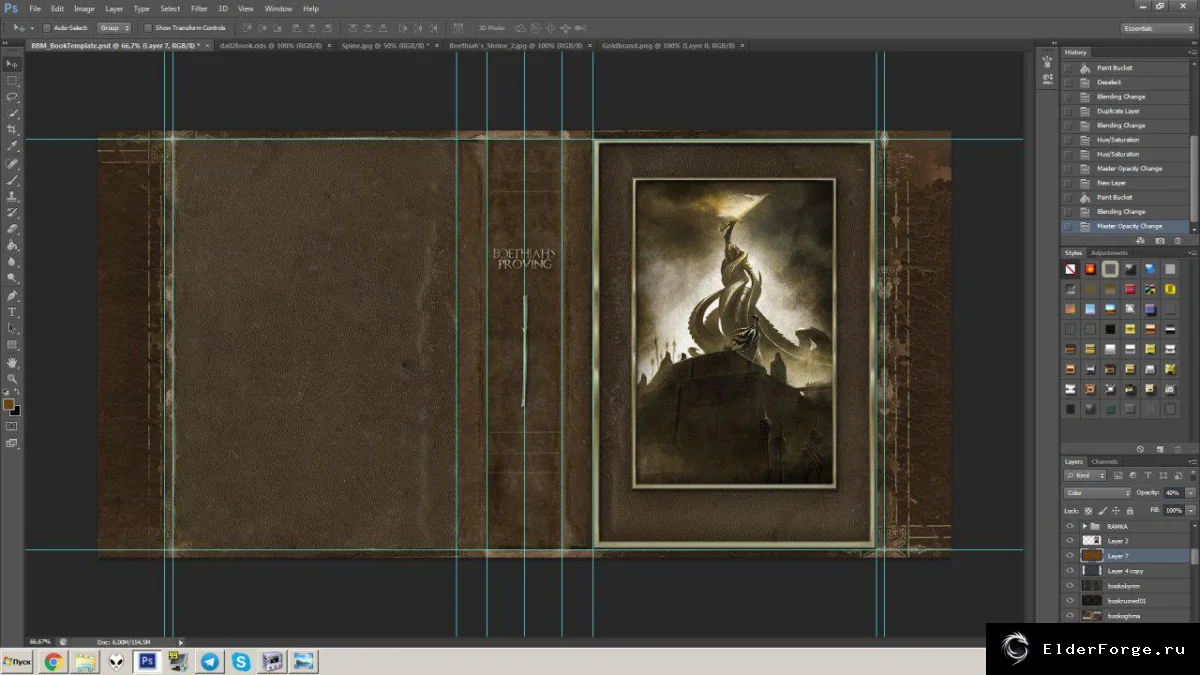Select the Brush tool
Viewport: 1200px width, 675px height.
click(x=12, y=180)
